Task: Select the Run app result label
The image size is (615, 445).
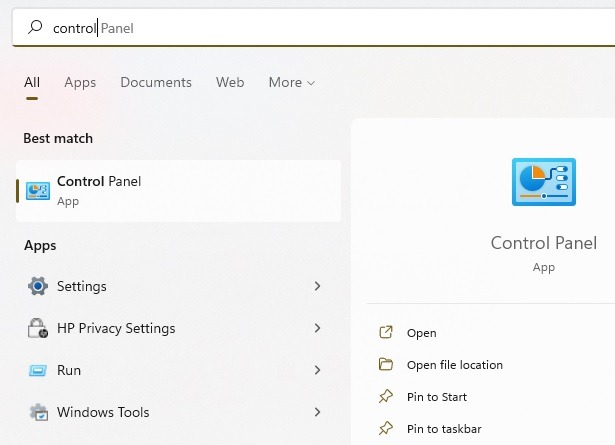Action: (x=69, y=370)
